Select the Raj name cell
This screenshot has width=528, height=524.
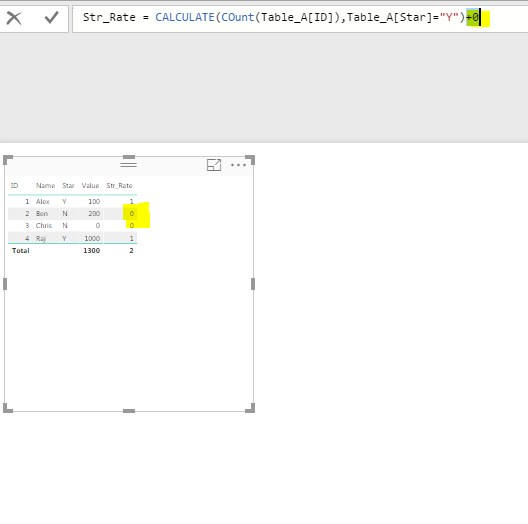point(40,238)
